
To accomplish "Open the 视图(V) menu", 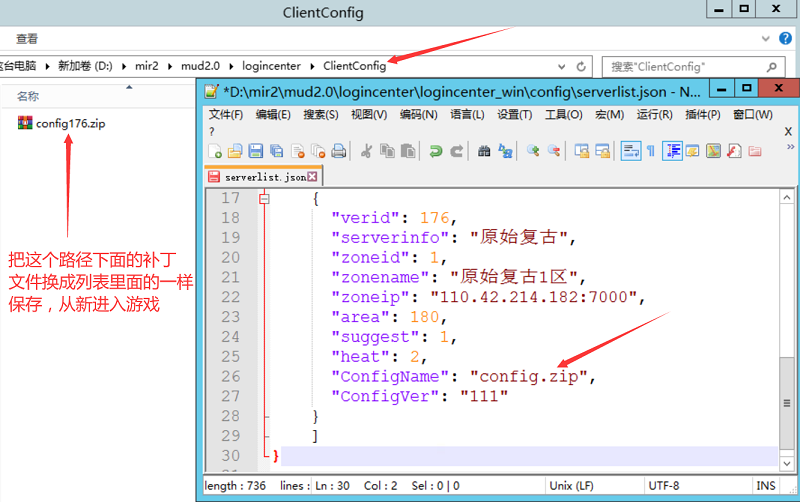I will coord(369,115).
